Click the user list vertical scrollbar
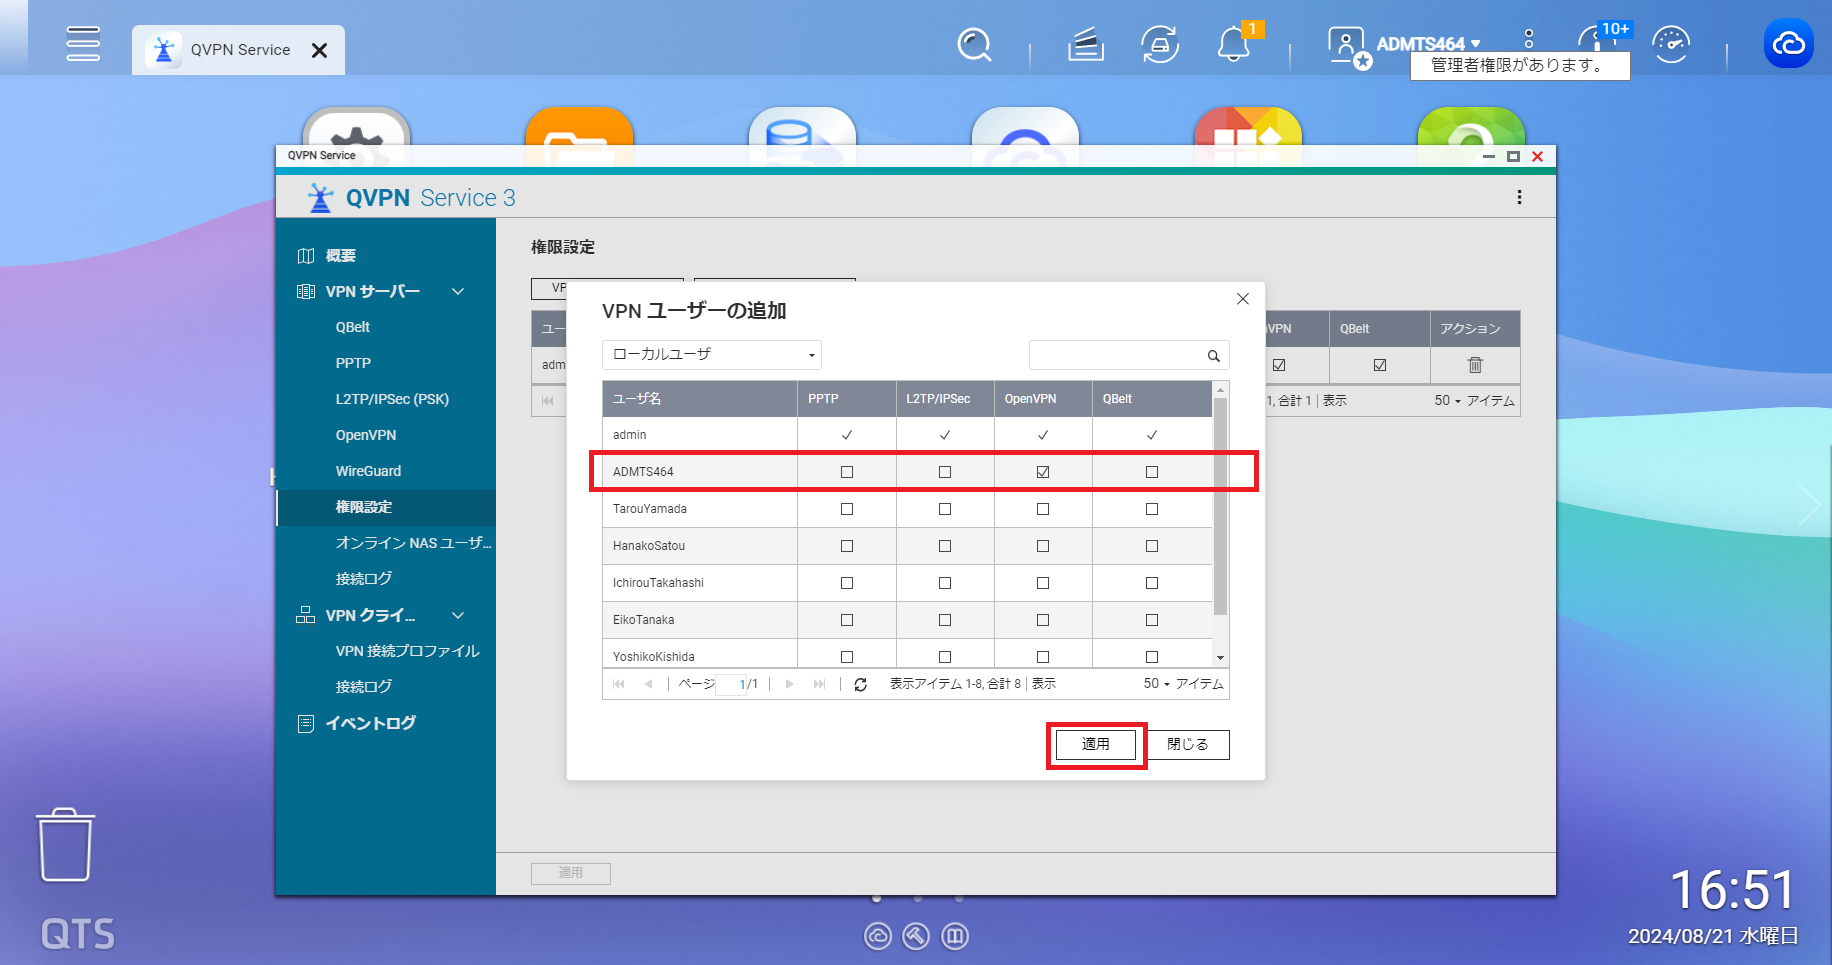Viewport: 1832px width, 965px height. (1220, 506)
